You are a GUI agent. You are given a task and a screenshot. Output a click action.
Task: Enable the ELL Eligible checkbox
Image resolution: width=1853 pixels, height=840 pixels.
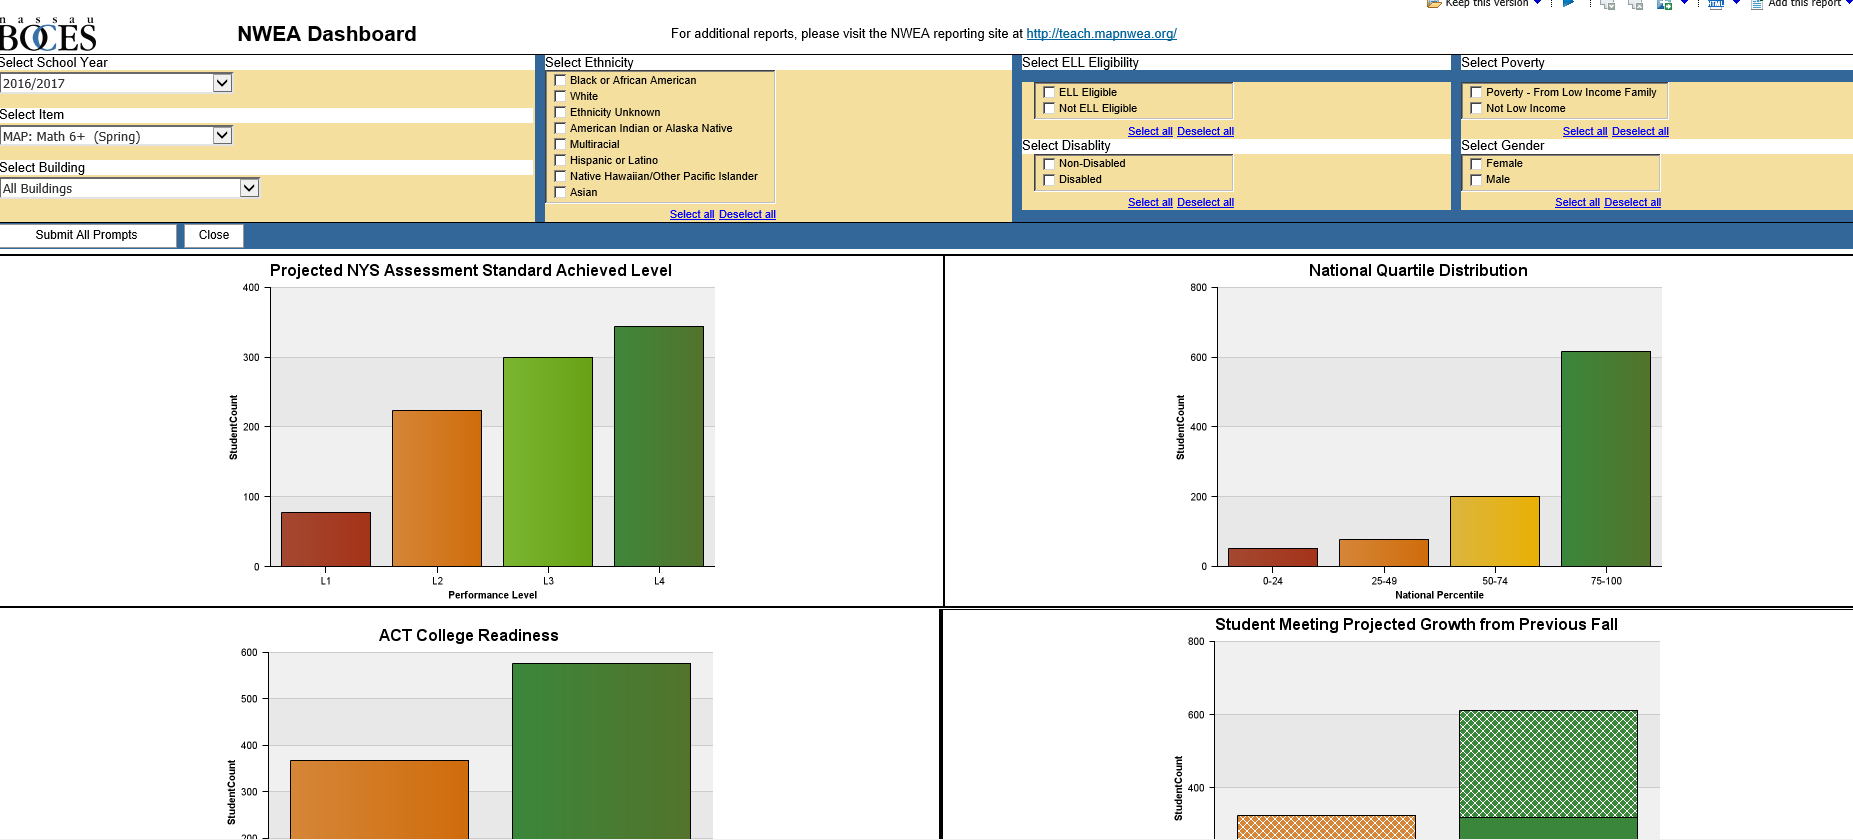[x=1049, y=92]
